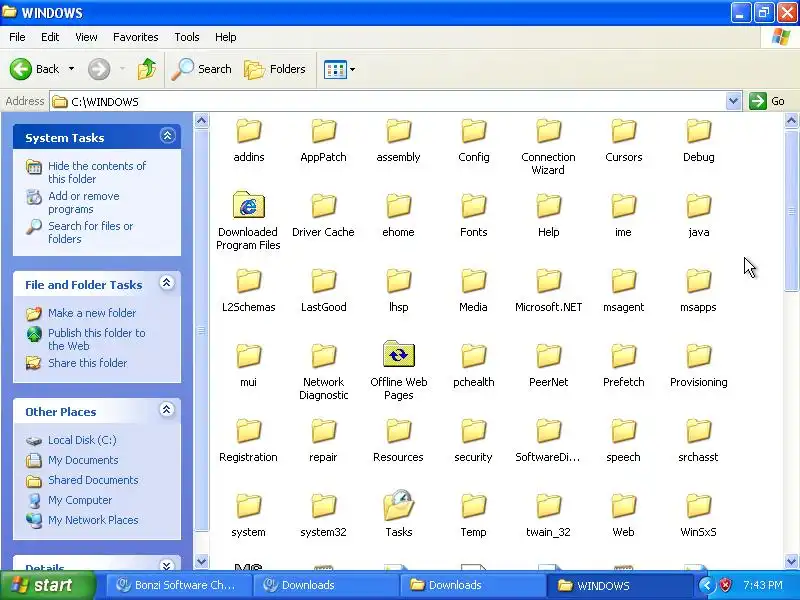Click the file list scroll down arrow
Viewport: 800px width, 600px height.
pos(791,561)
